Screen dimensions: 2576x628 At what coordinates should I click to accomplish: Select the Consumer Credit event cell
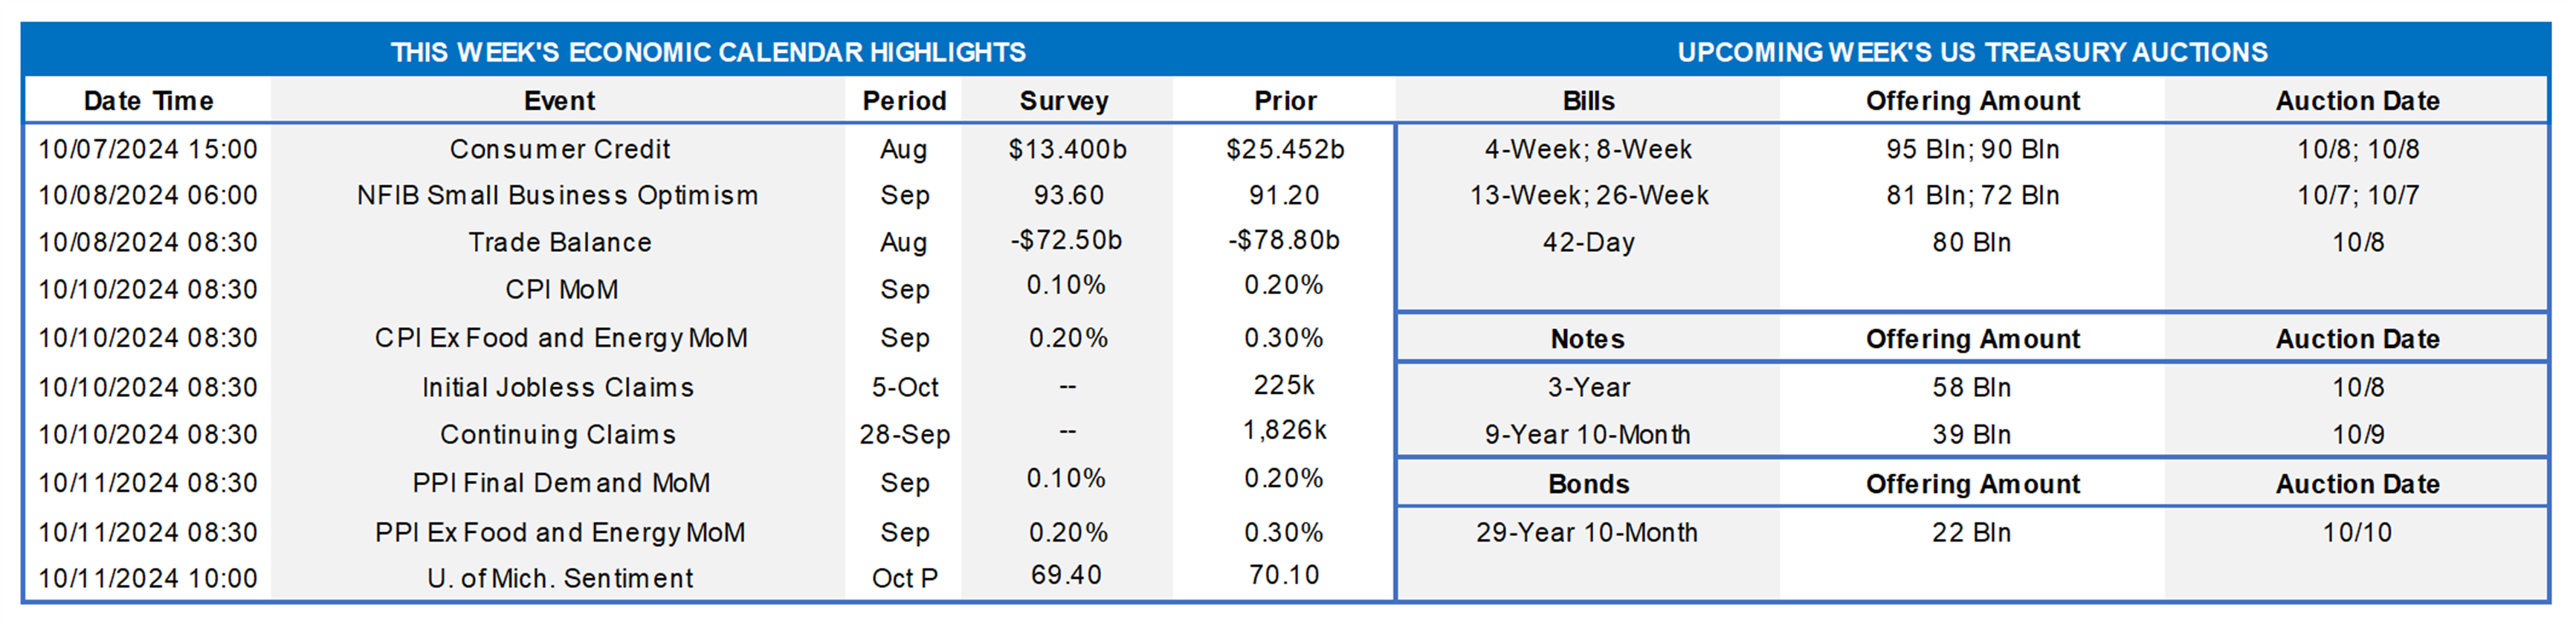559,149
